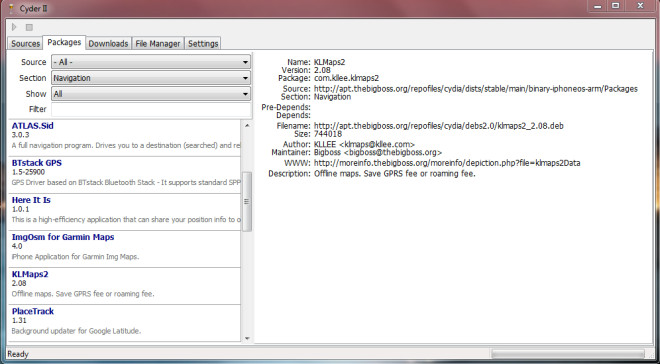Image resolution: width=660 pixels, height=364 pixels.
Task: Select the KLMaps2 package in list
Action: 124,286
